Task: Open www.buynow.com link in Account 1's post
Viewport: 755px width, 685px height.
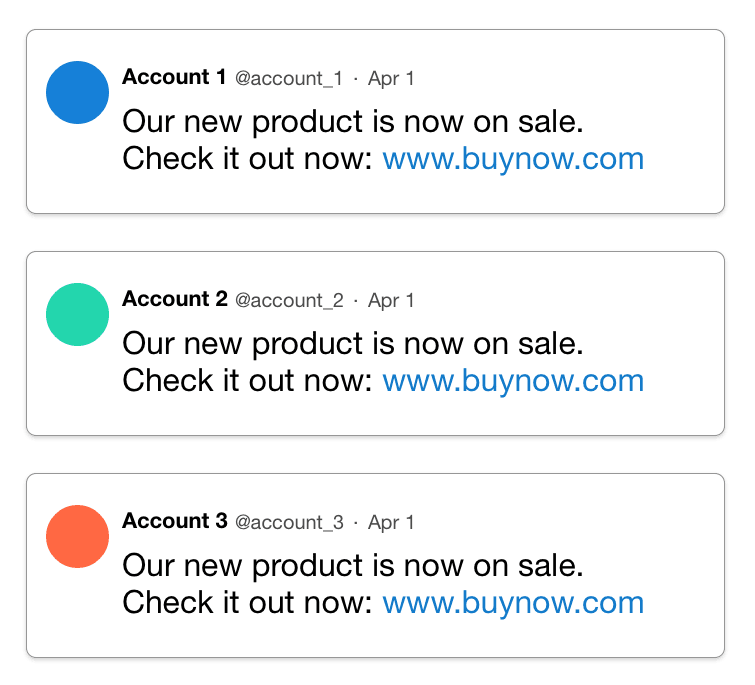Action: [x=513, y=159]
